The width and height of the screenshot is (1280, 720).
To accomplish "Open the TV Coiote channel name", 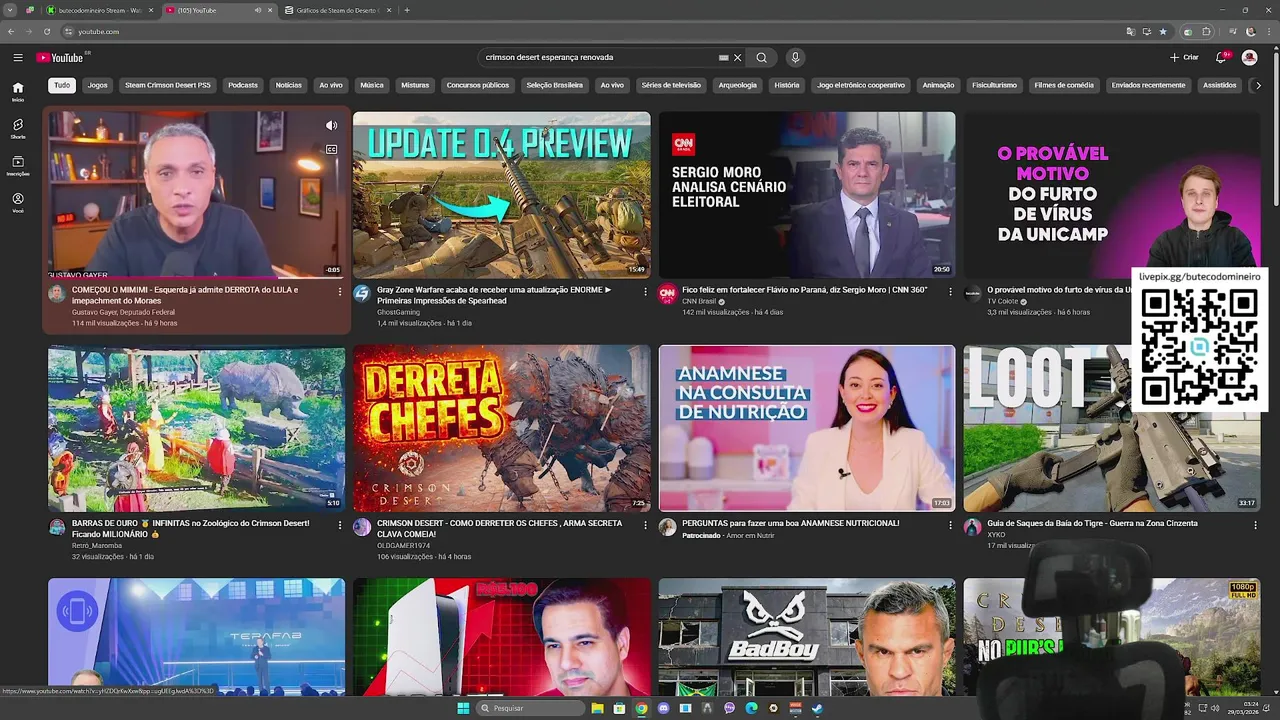I will click(1003, 301).
